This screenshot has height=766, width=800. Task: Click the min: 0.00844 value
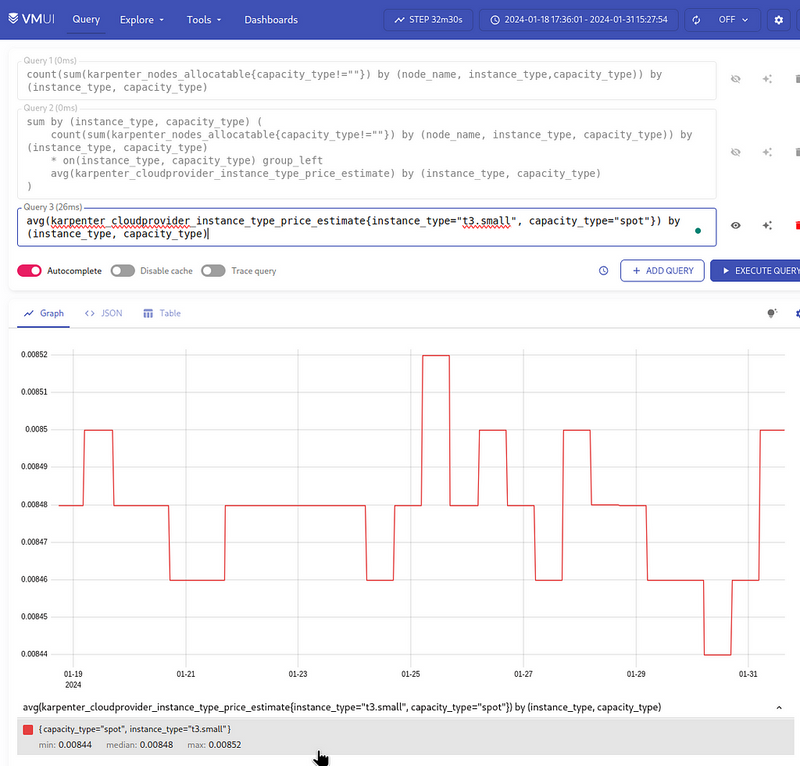(65, 745)
